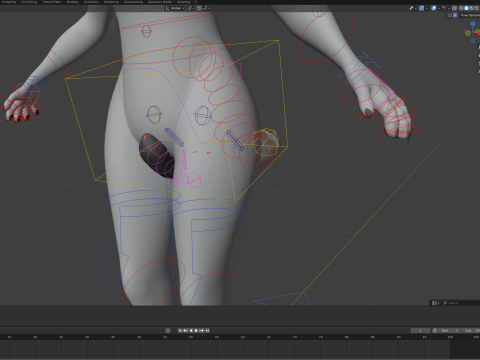Toggle X-axis mirror in pose tool settings
This screenshot has width=480, height=360.
click(x=455, y=15)
